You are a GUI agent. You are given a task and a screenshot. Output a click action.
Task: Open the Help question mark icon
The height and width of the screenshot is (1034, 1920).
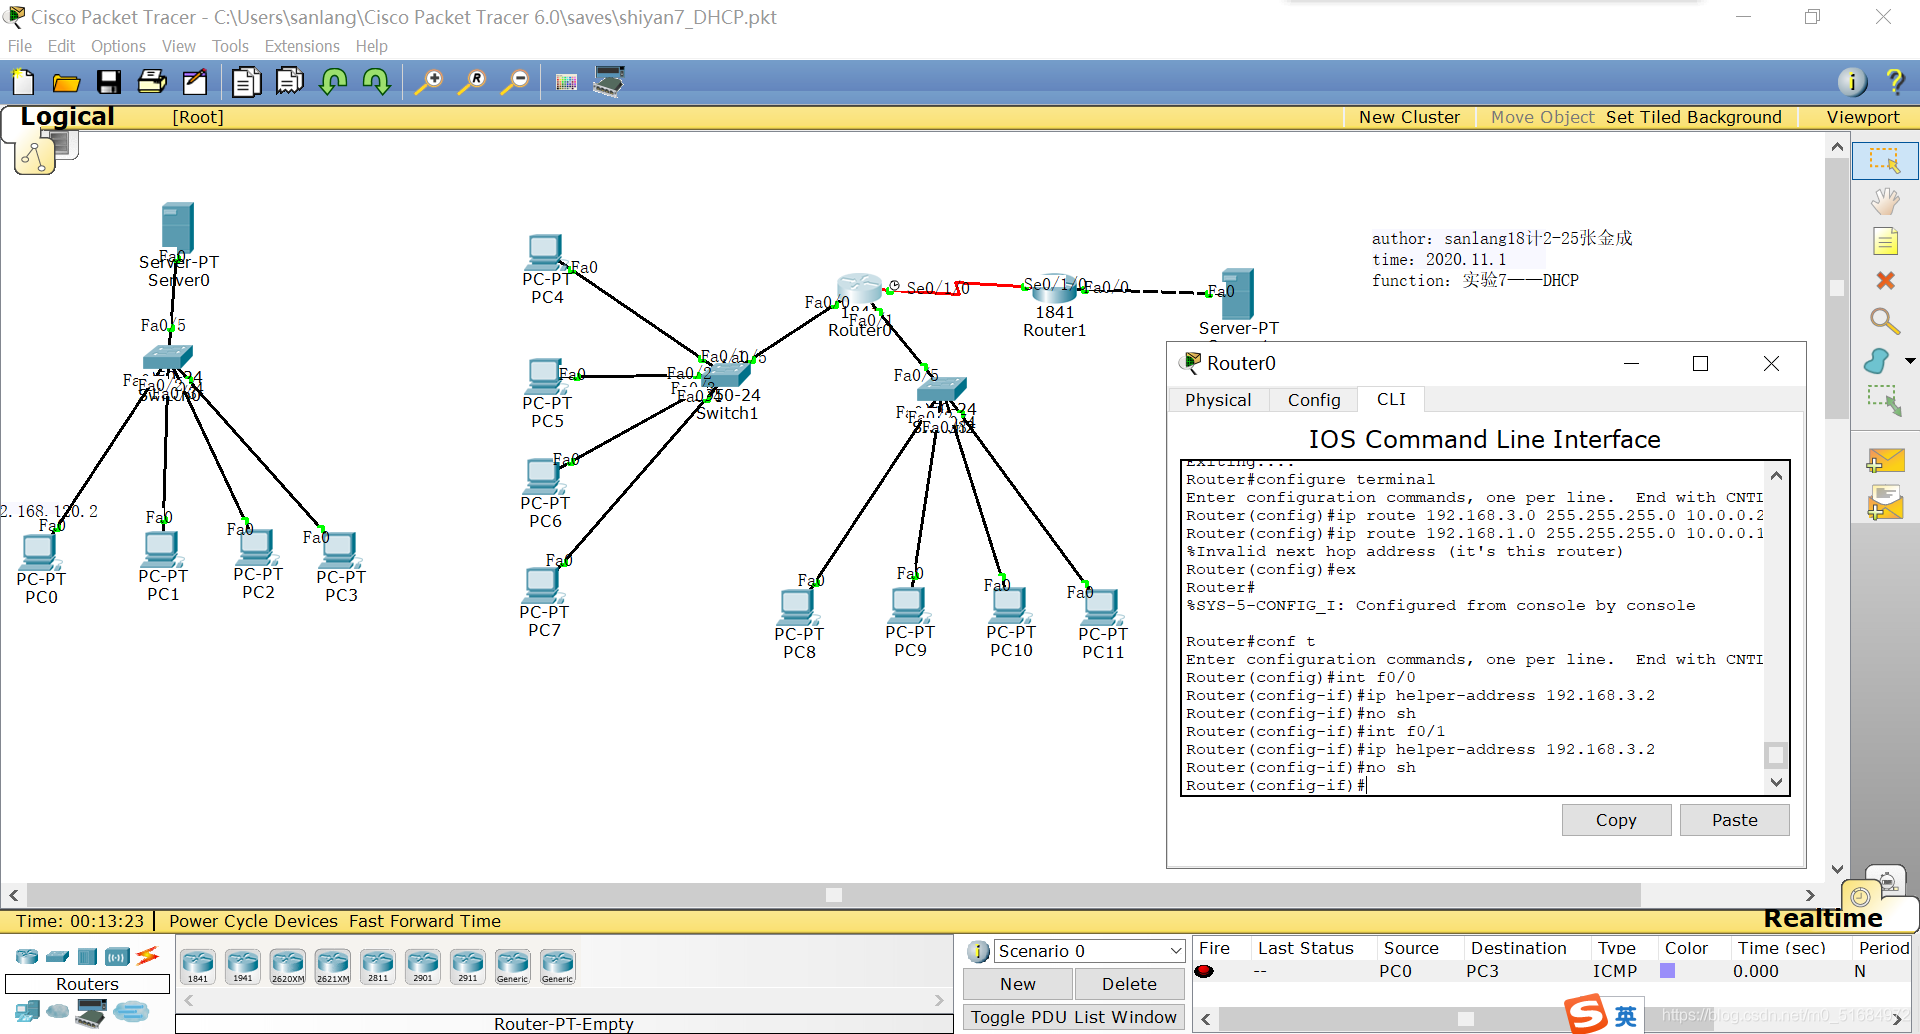(1894, 82)
